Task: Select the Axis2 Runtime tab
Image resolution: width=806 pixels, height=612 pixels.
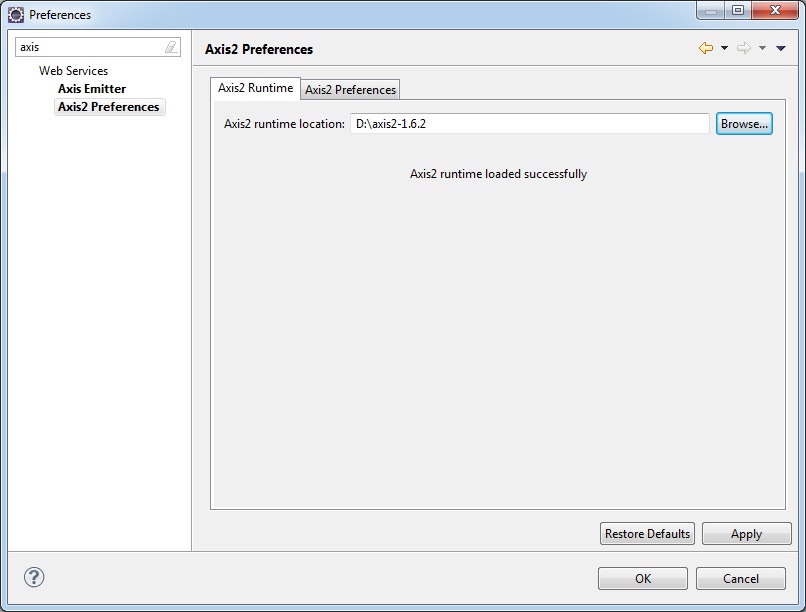Action: point(255,88)
